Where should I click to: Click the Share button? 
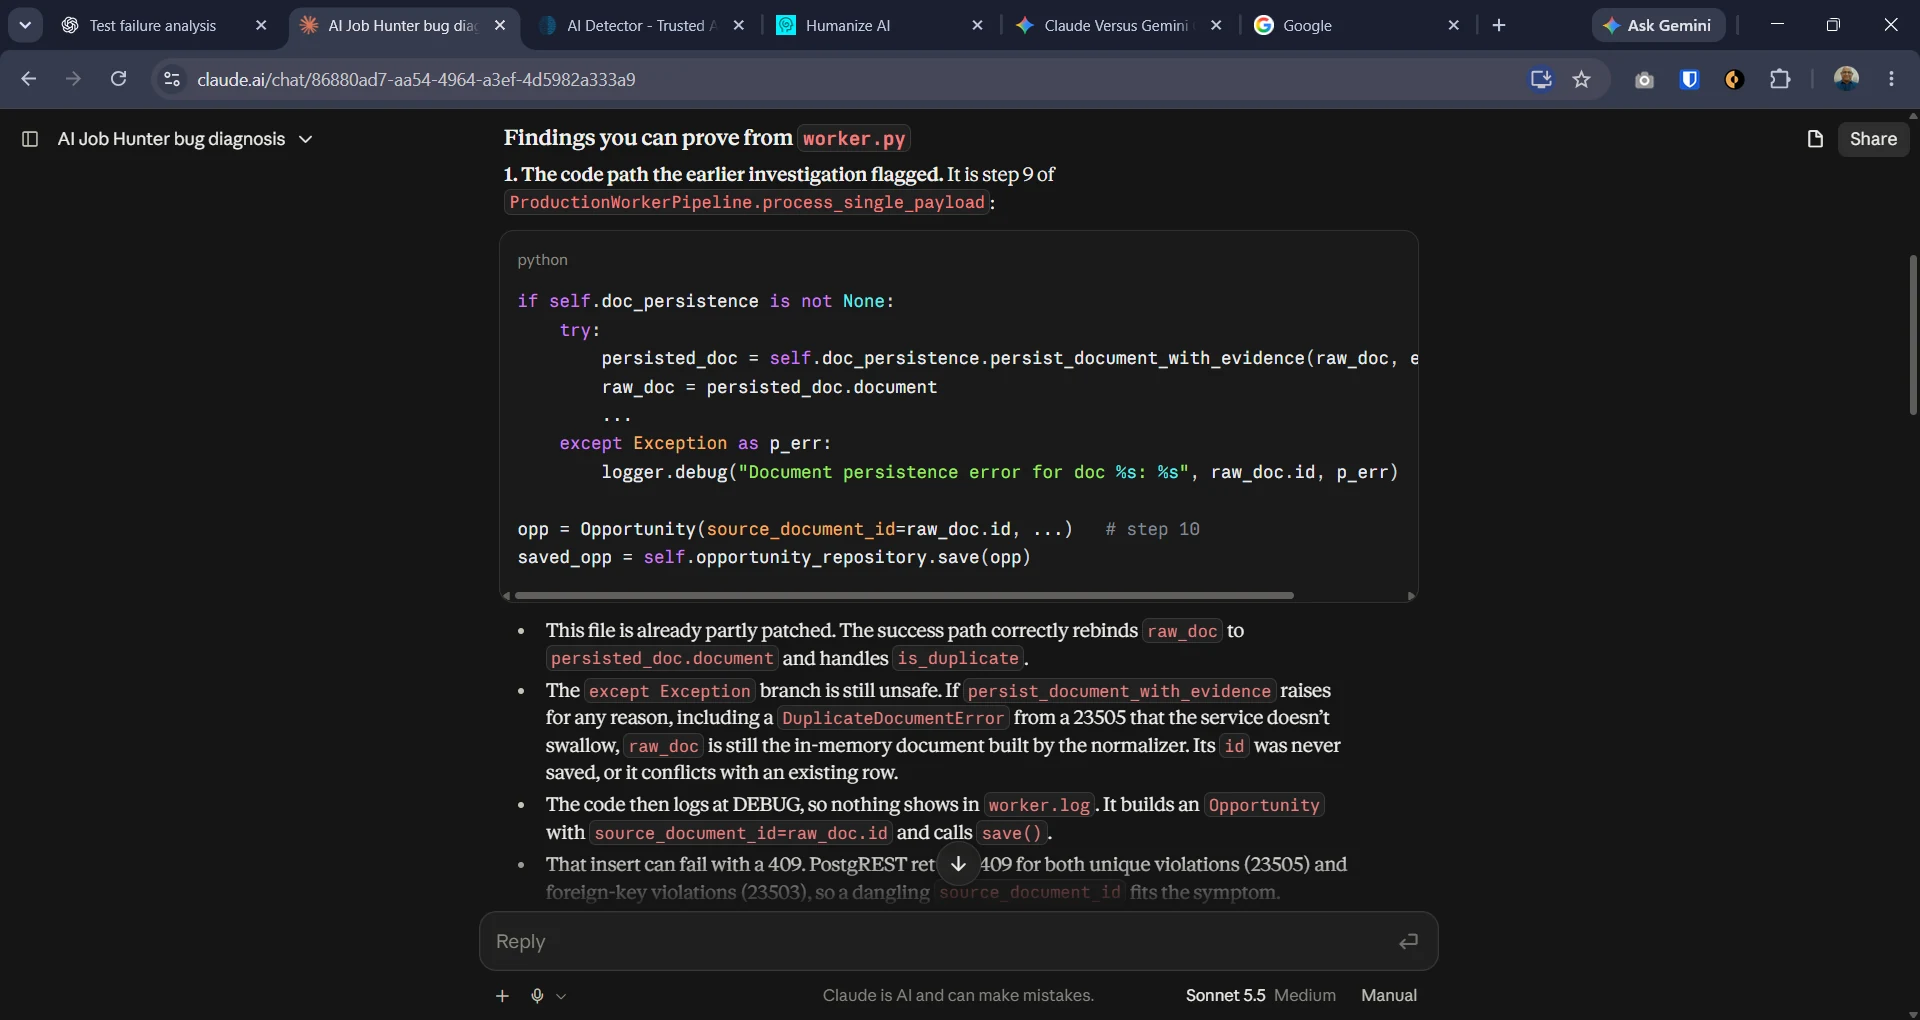(1873, 139)
